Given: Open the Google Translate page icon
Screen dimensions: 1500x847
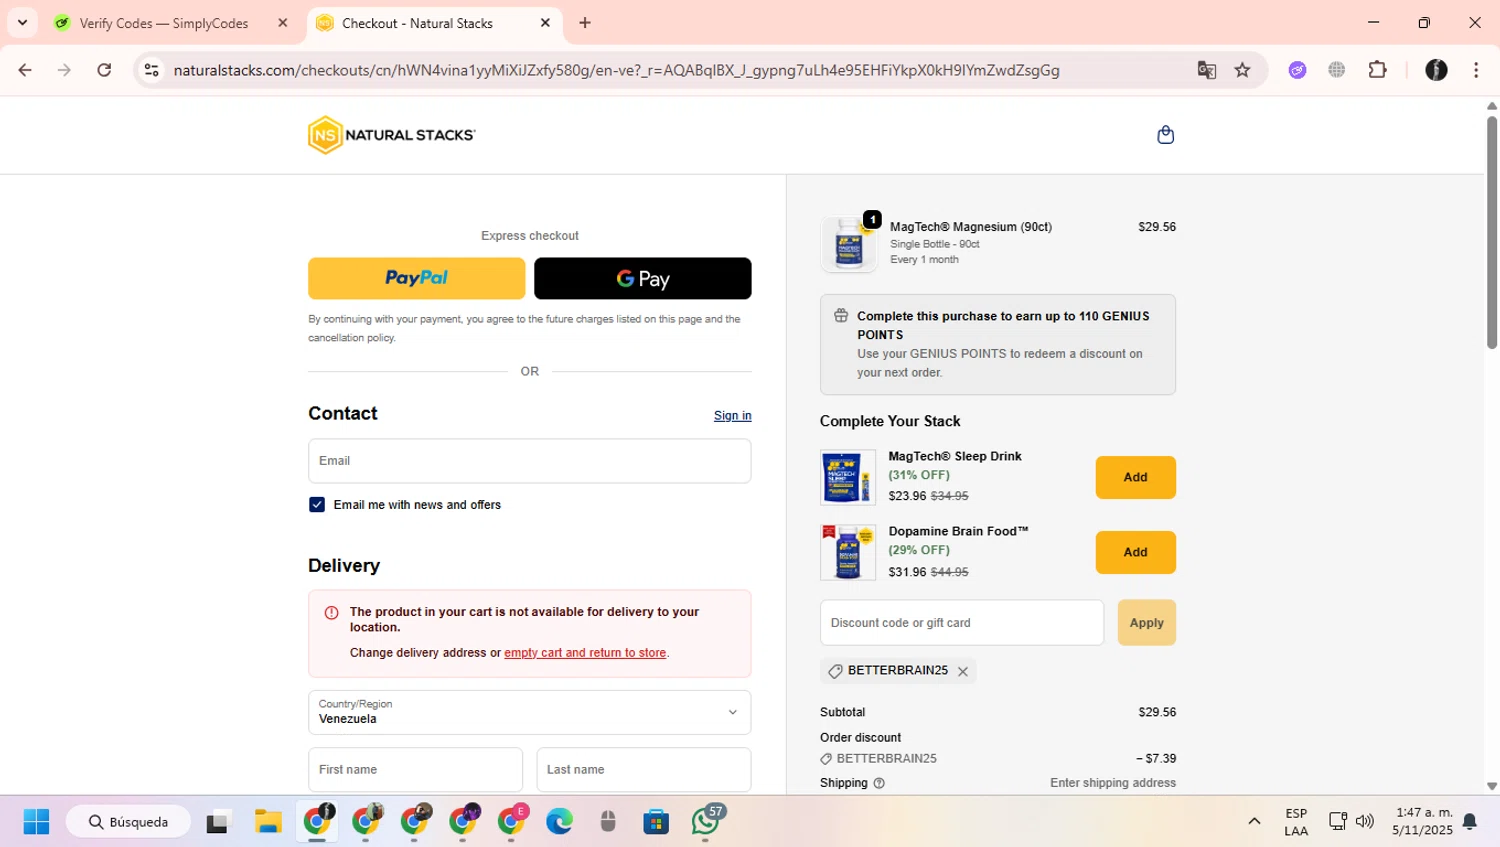Looking at the screenshot, I should pos(1207,70).
